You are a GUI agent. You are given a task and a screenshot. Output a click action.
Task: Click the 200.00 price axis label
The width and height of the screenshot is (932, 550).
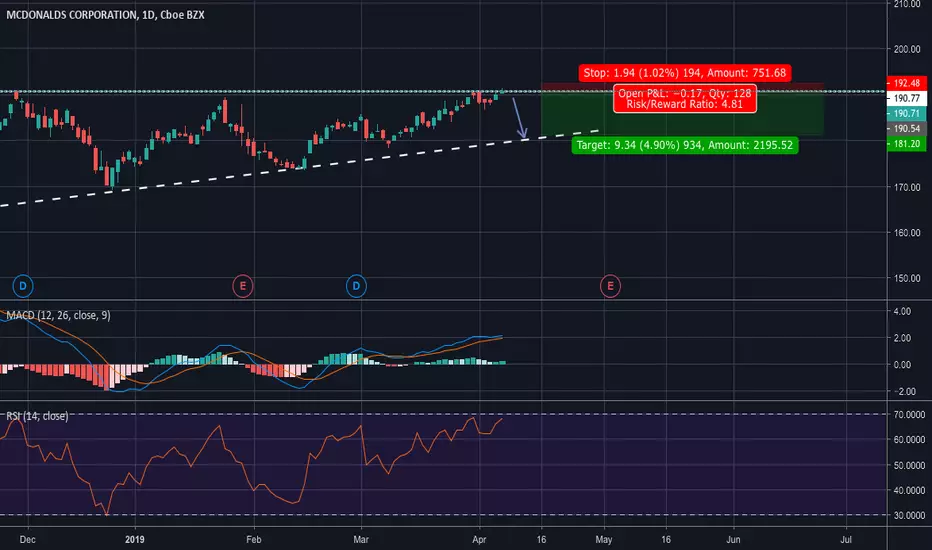907,49
